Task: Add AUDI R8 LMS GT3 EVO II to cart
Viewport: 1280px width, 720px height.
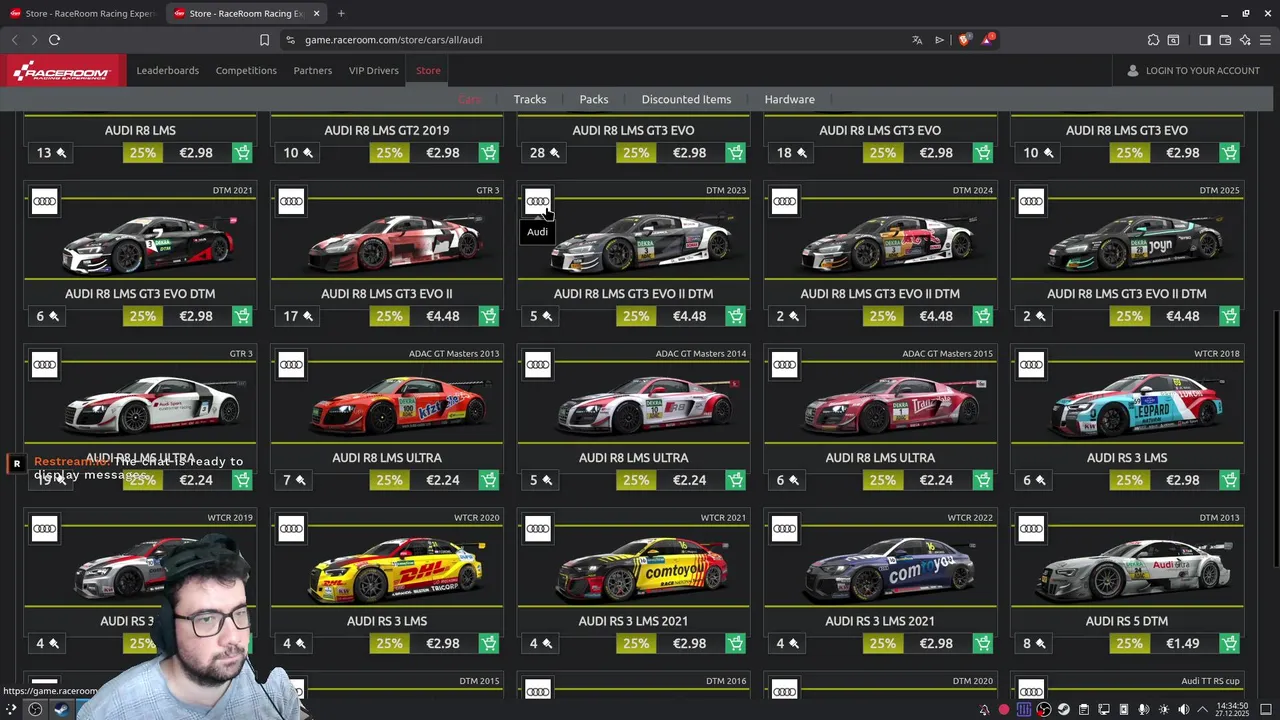Action: (x=489, y=316)
